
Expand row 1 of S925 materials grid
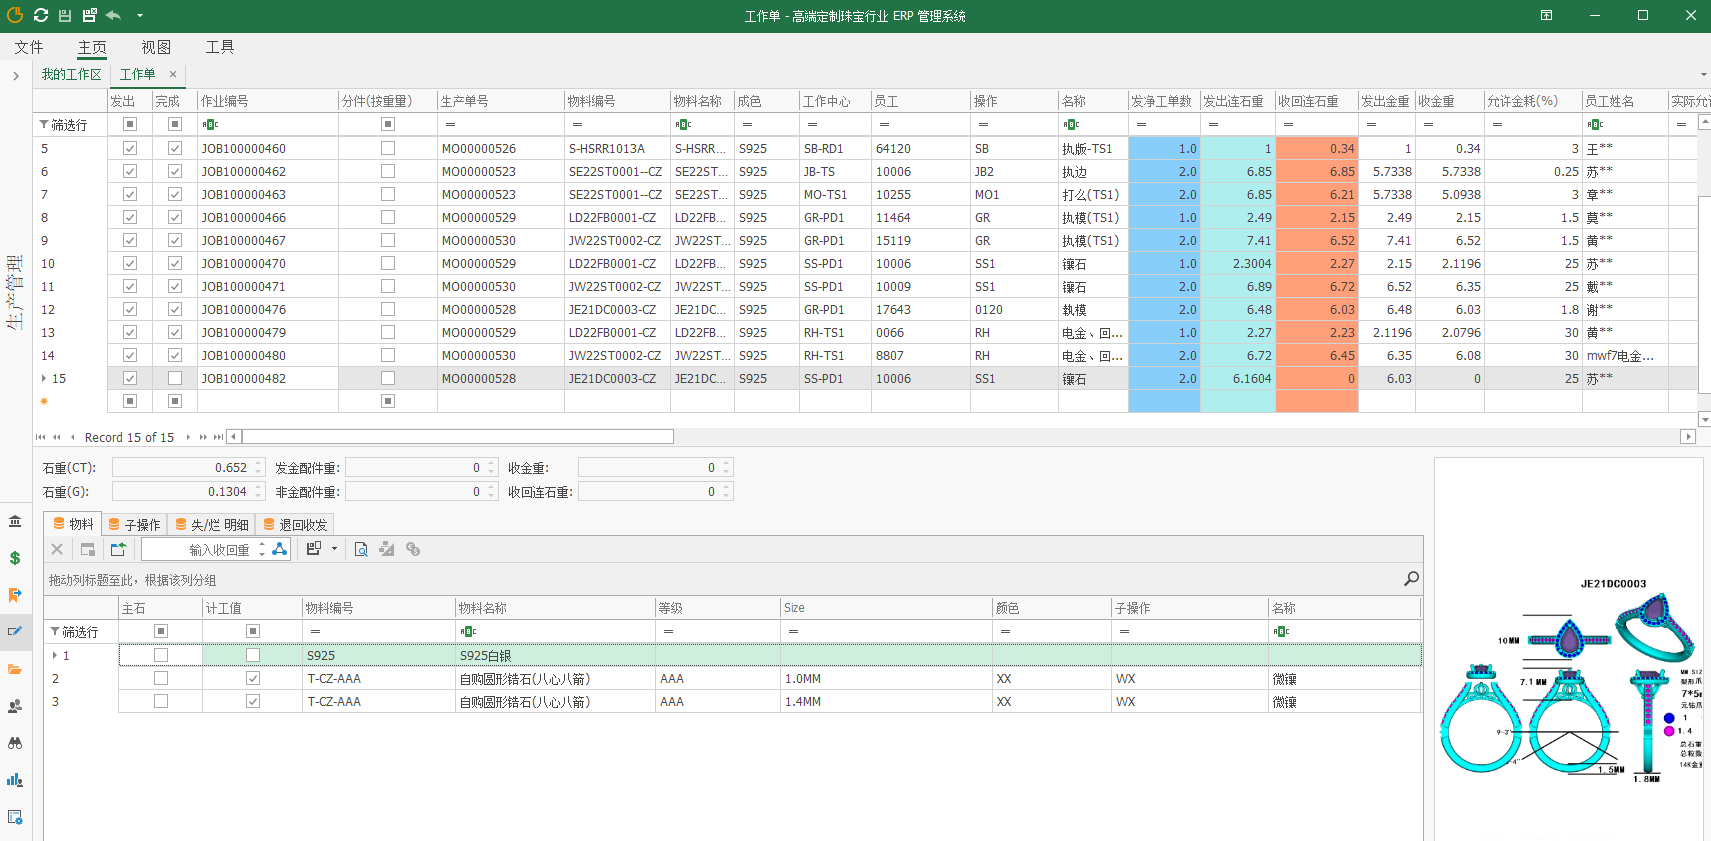tap(54, 656)
